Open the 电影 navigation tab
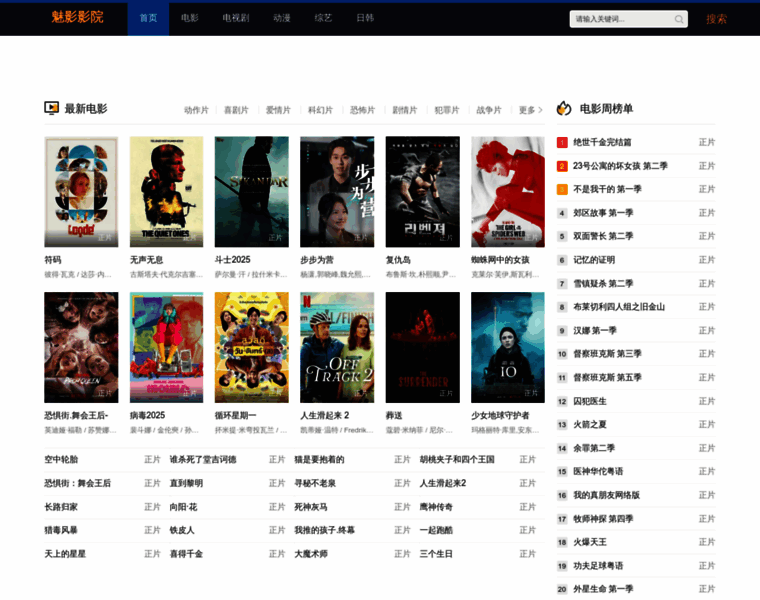This screenshot has width=760, height=600. pyautogui.click(x=190, y=18)
